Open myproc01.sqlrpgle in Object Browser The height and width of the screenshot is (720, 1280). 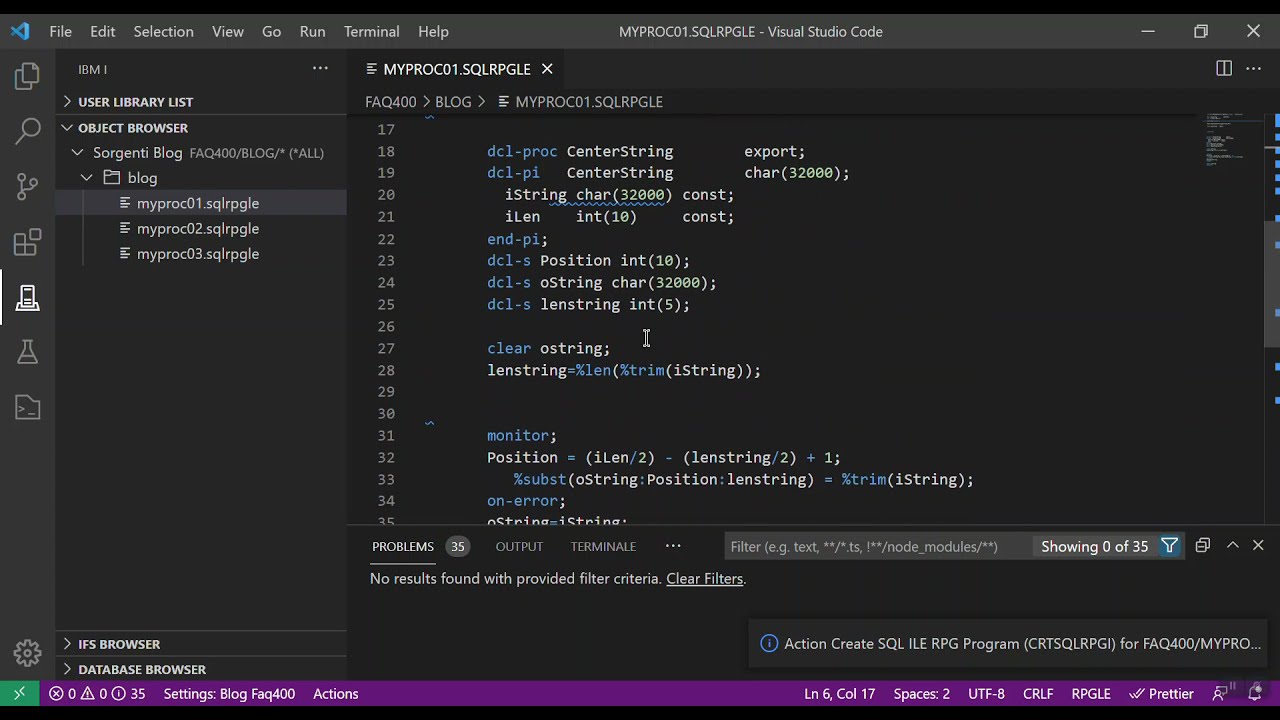[198, 203]
